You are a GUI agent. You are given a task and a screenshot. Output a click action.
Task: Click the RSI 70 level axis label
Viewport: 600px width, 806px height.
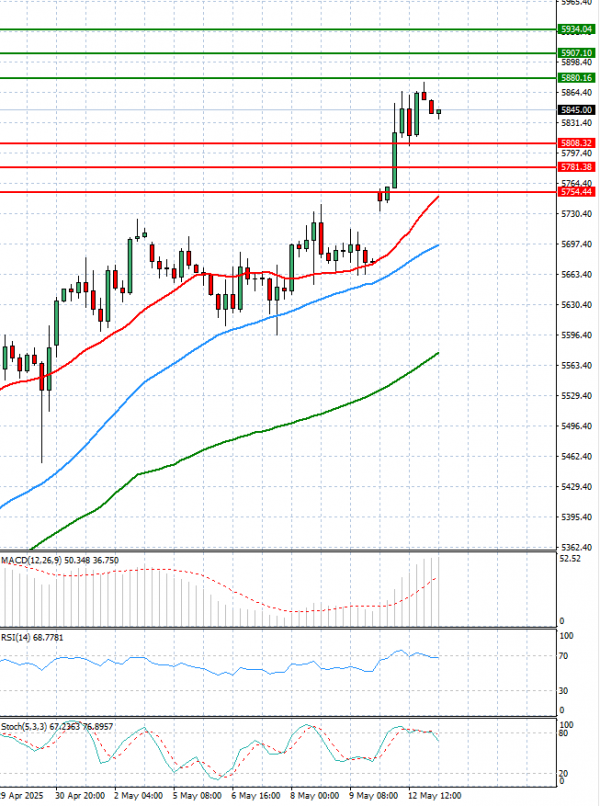coord(566,656)
